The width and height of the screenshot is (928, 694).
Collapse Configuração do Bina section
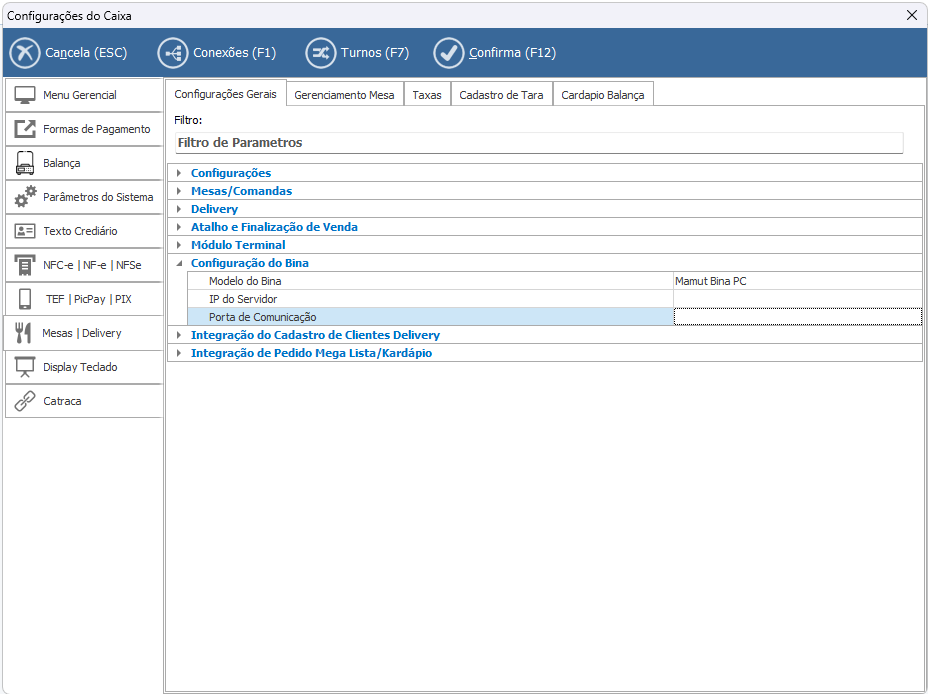point(179,263)
